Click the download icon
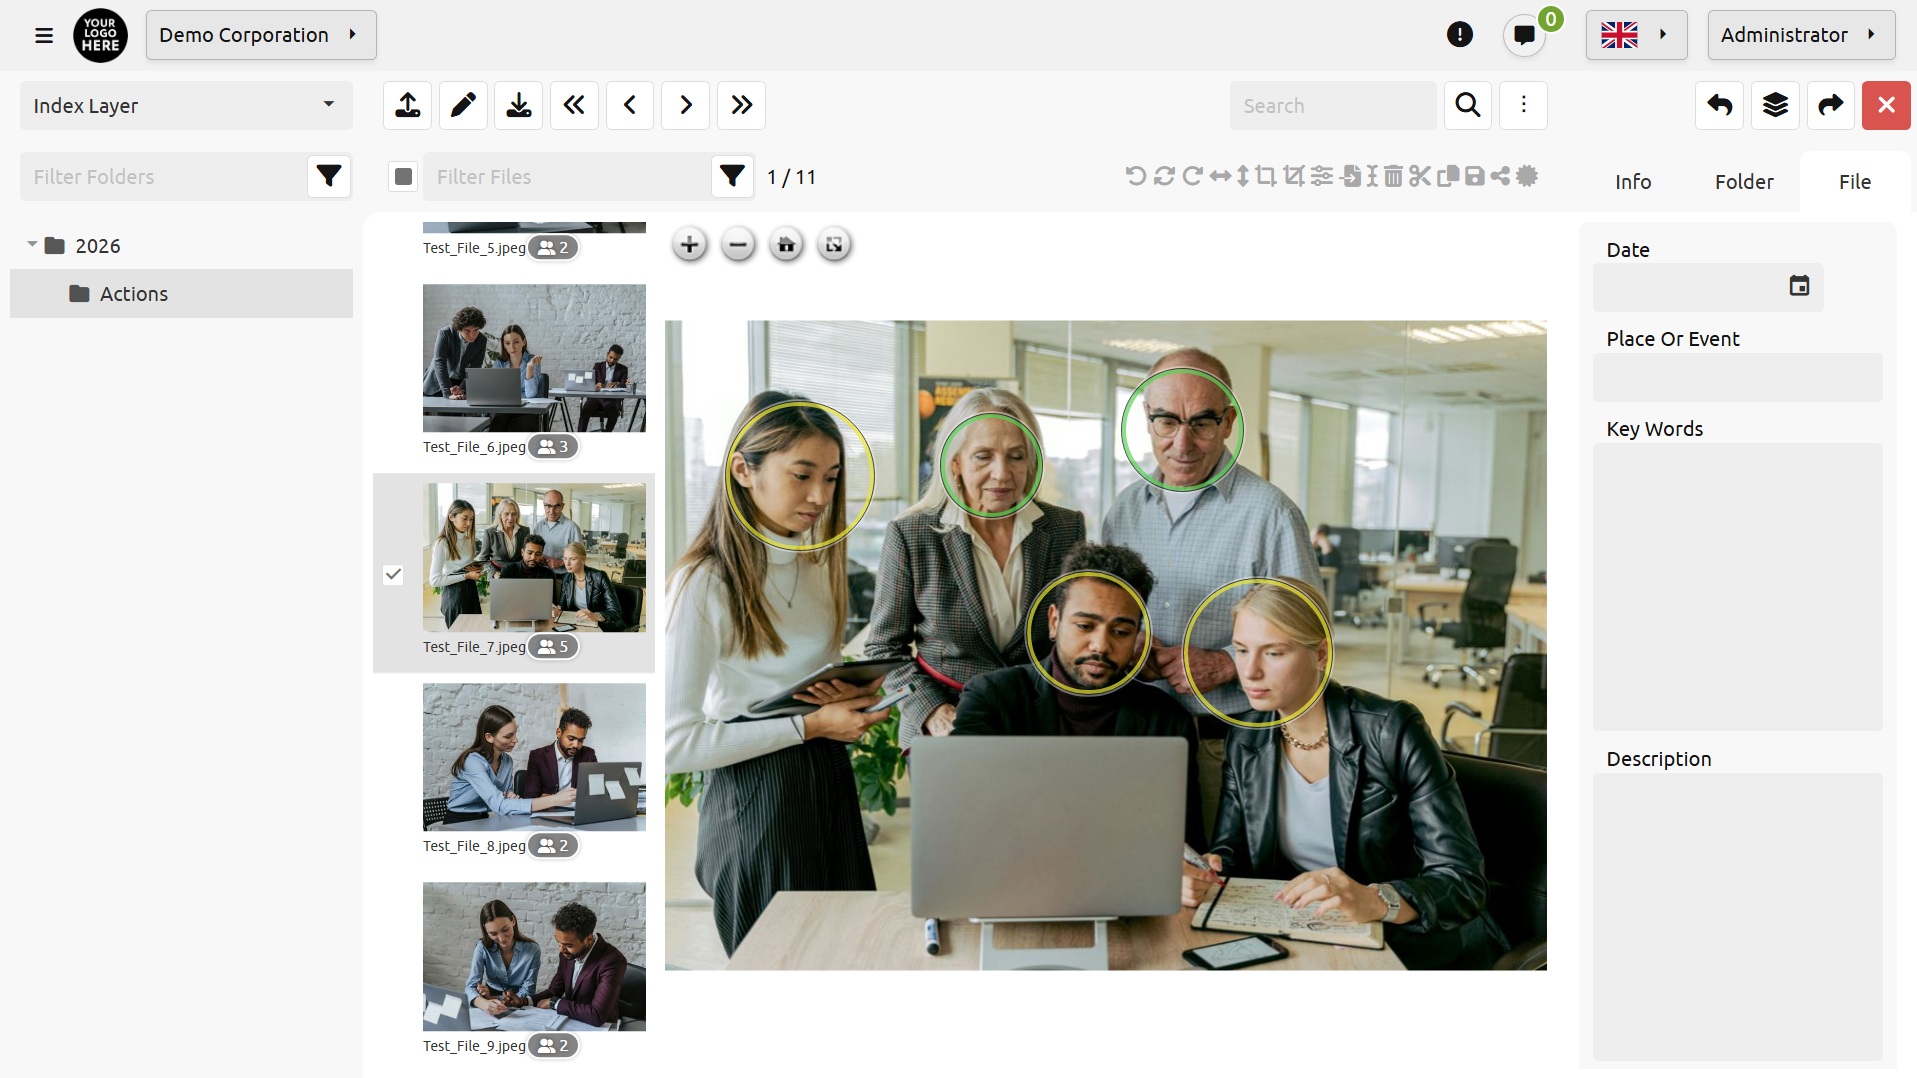This screenshot has height=1078, width=1917. tap(518, 105)
